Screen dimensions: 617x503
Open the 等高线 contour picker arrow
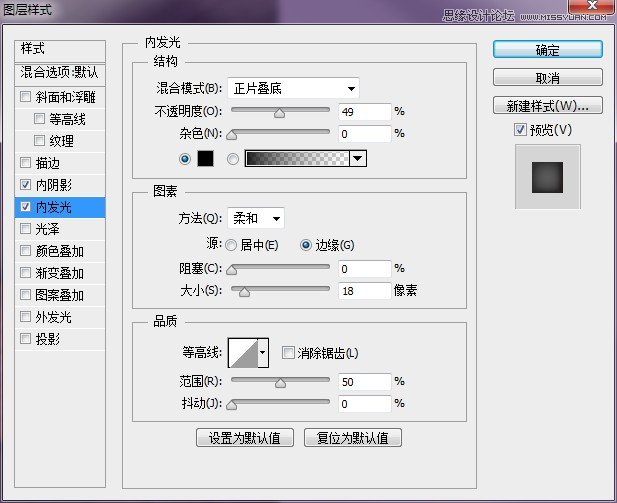(263, 353)
